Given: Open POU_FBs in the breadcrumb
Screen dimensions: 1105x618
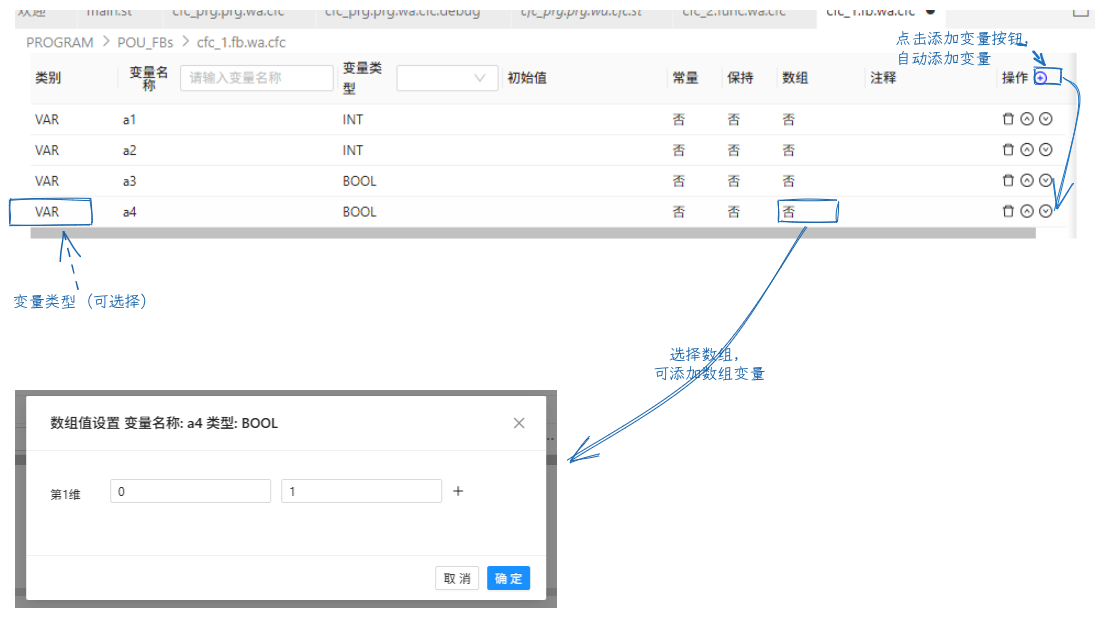Looking at the screenshot, I should coord(145,42).
